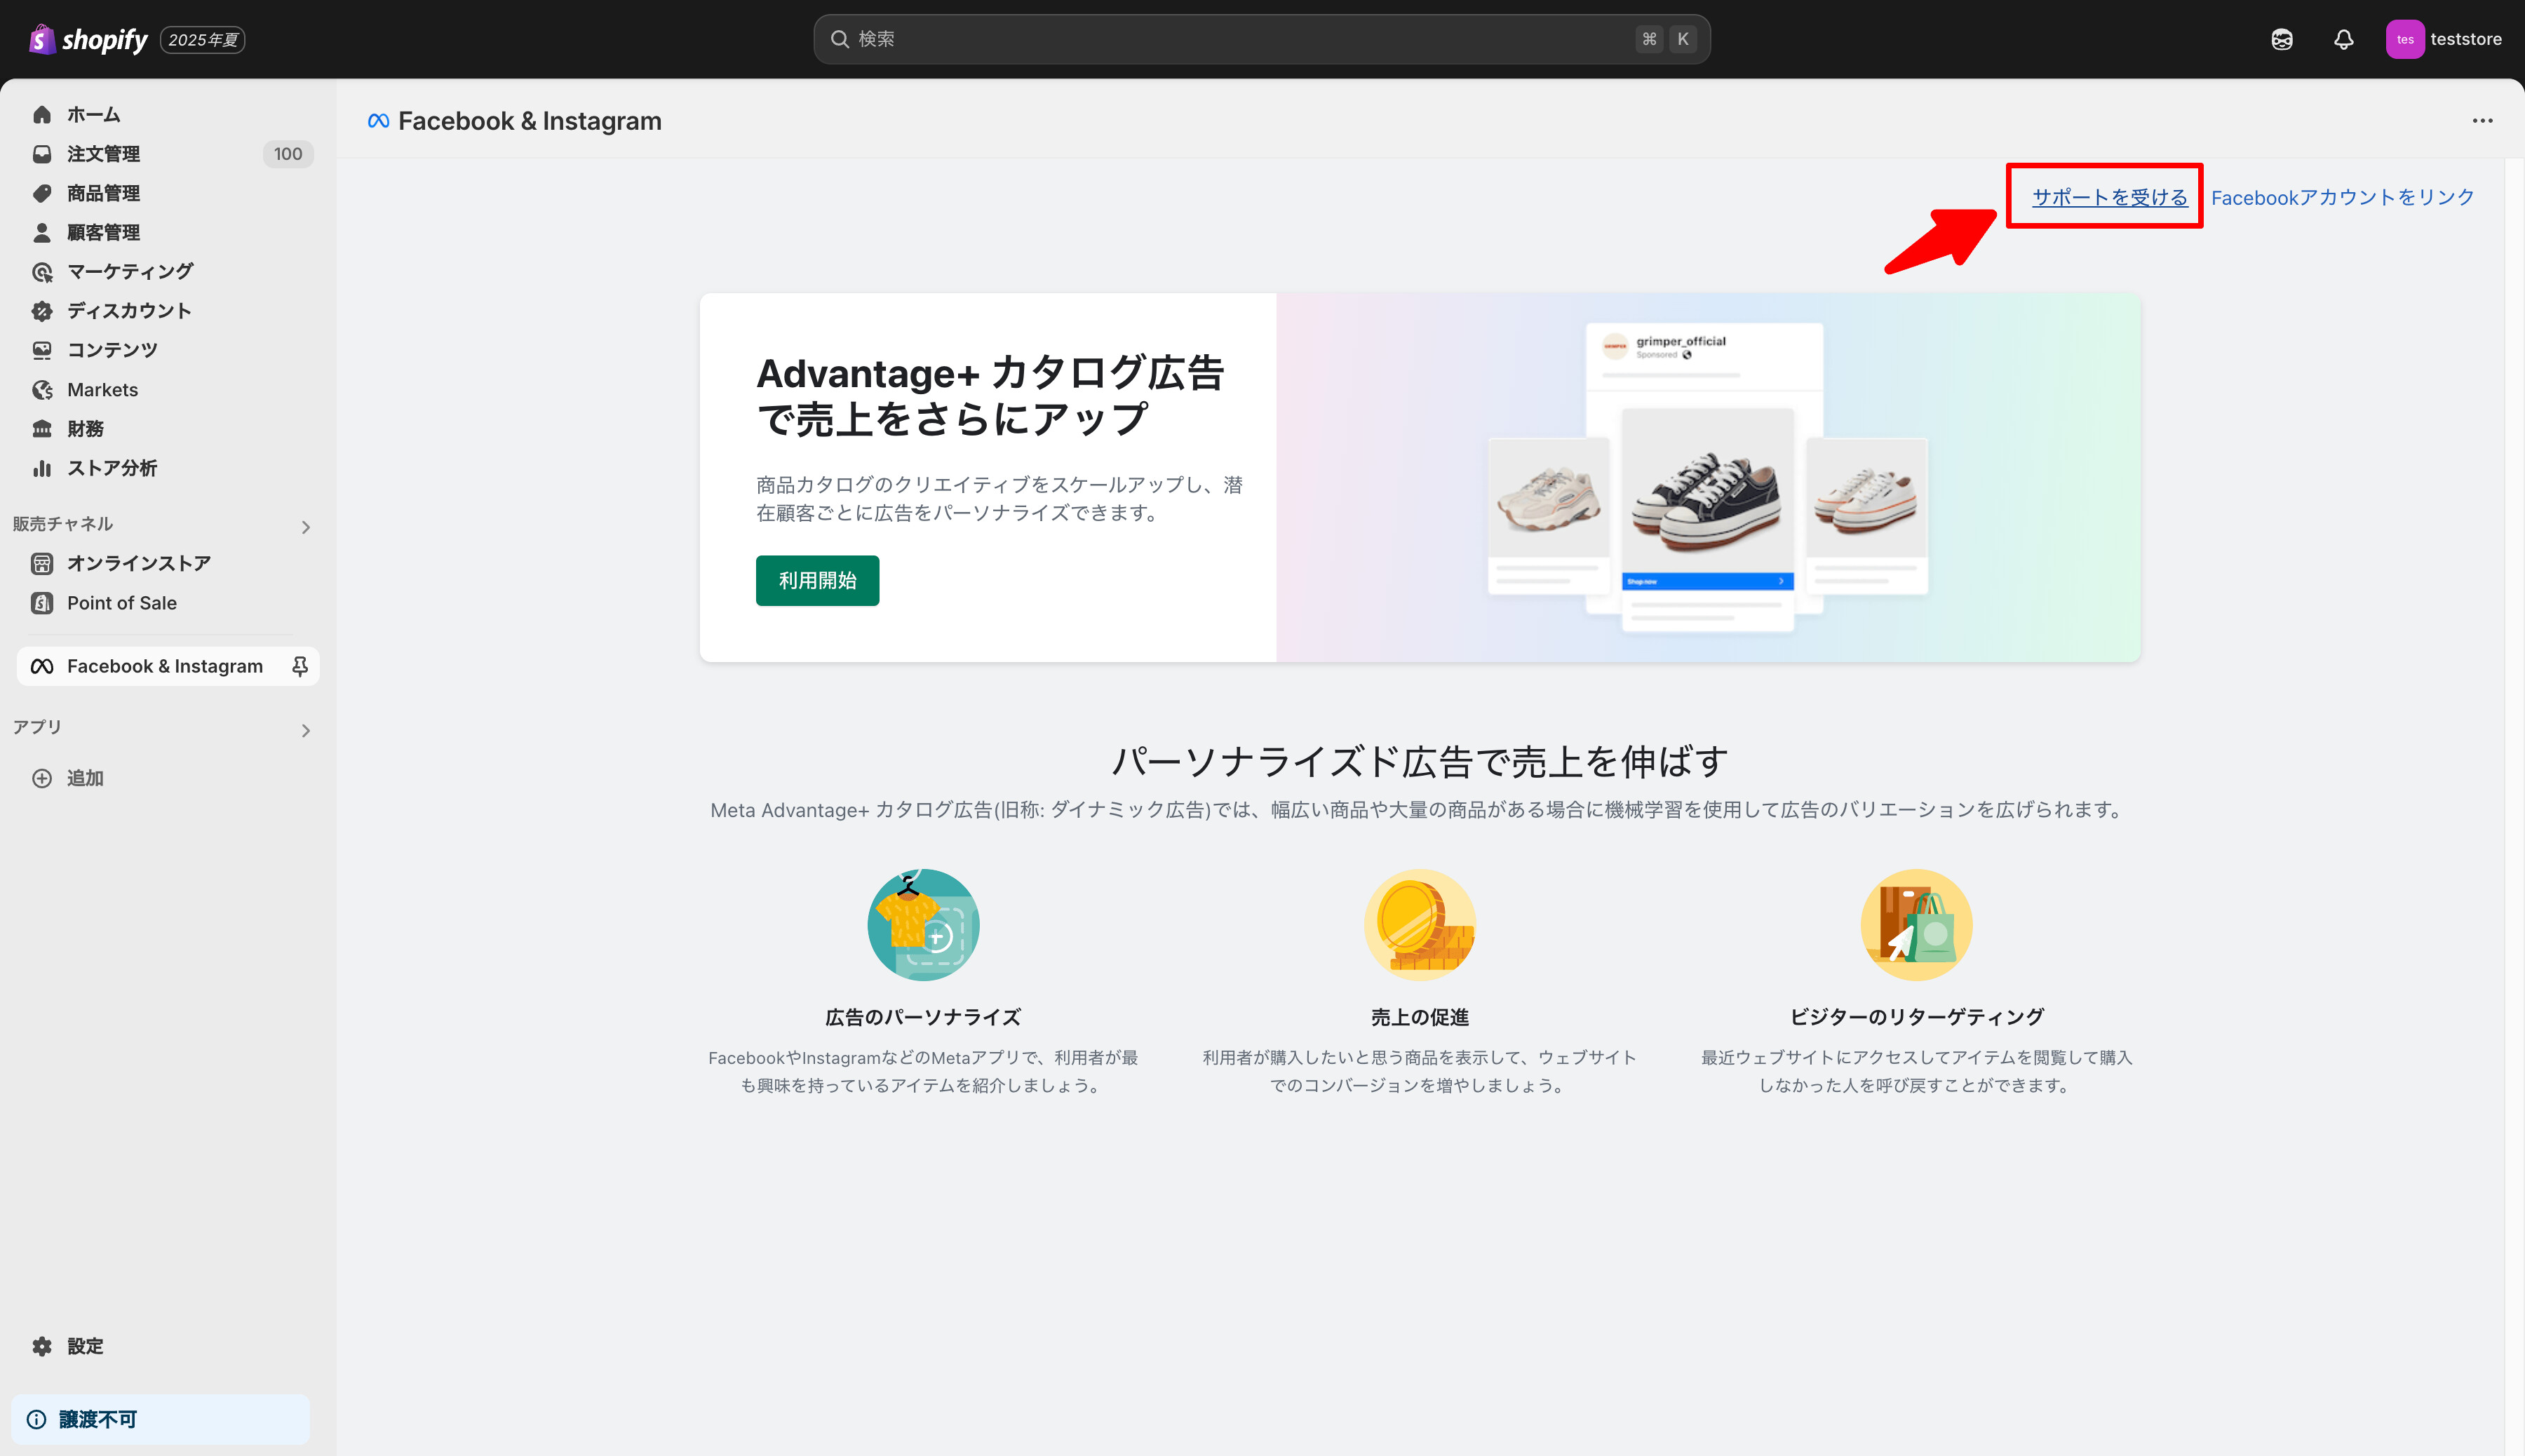Screen dimensions: 2525x1456
Task: Click the 販売チャネル section label
Action: 63,524
